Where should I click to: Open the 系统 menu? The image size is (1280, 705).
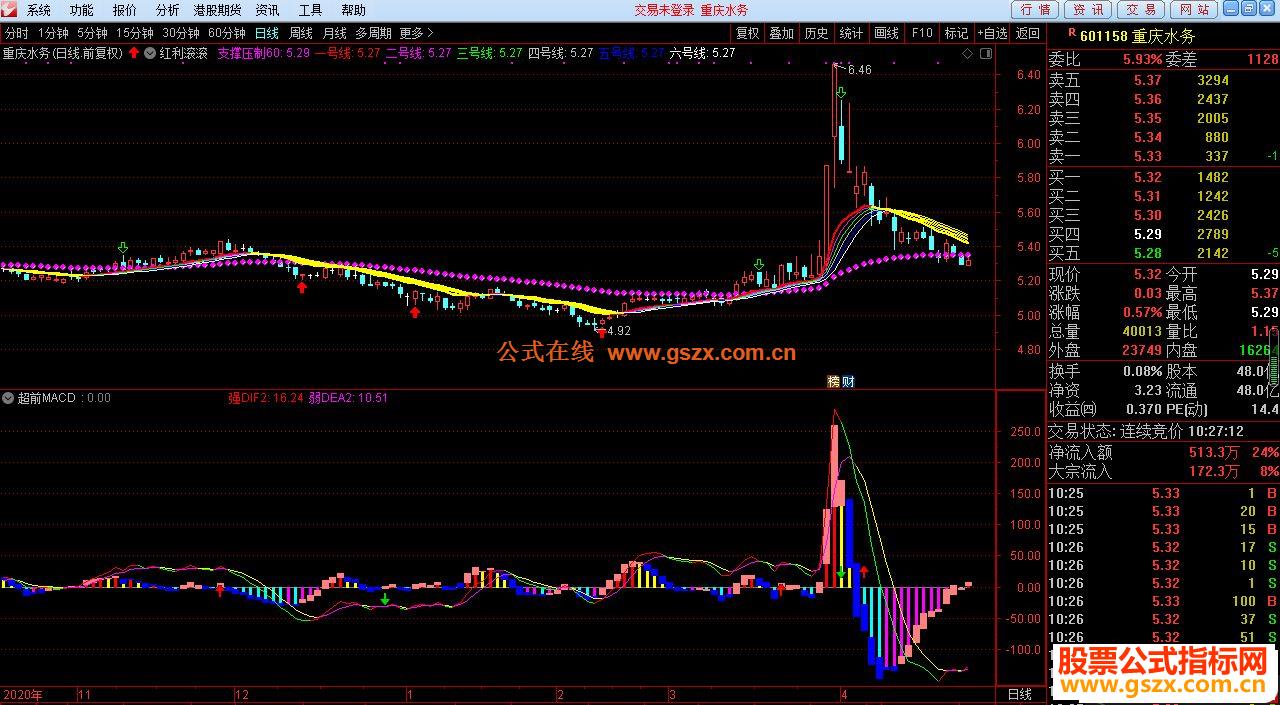[x=39, y=10]
